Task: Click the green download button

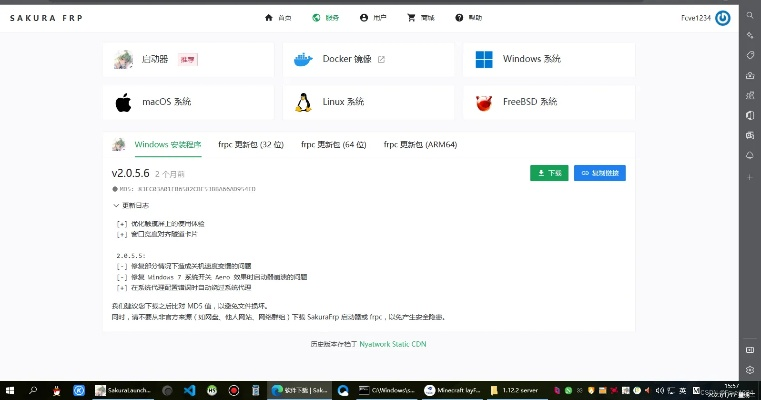Action: (549, 173)
